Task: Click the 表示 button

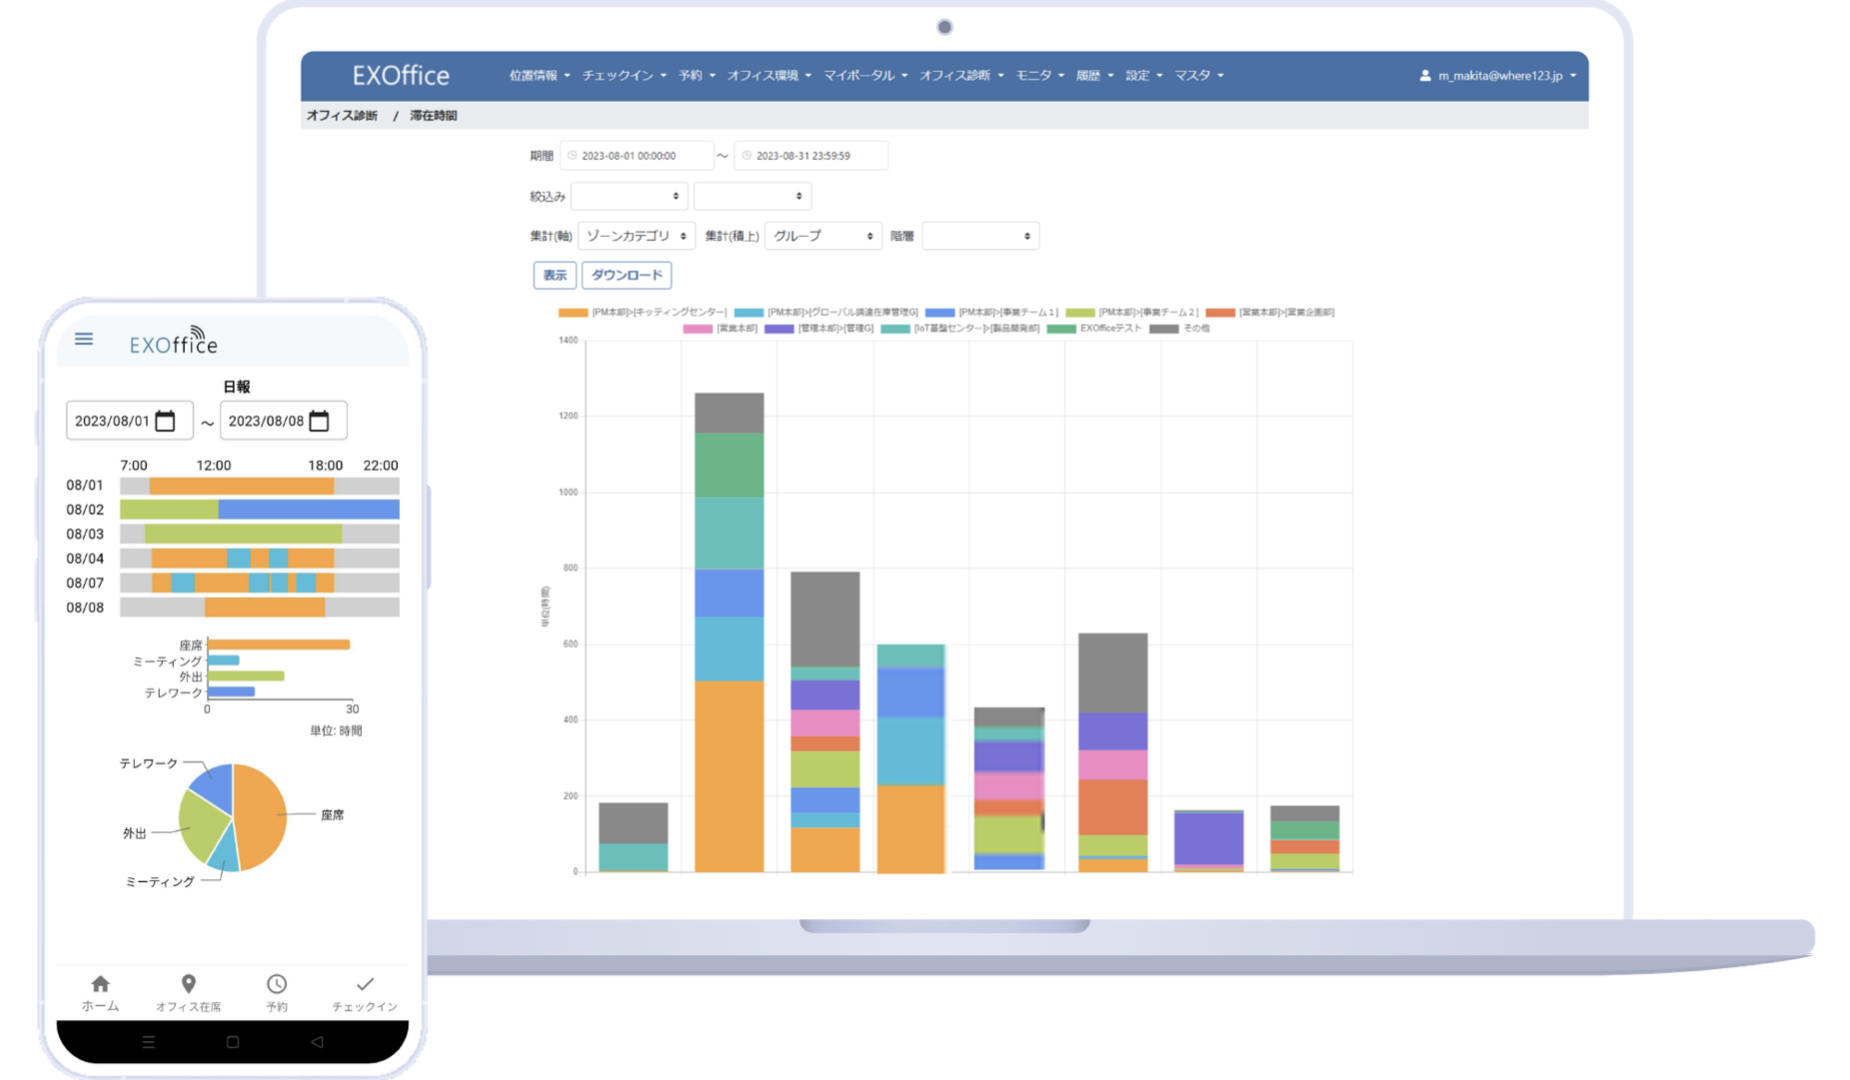Action: (x=554, y=275)
